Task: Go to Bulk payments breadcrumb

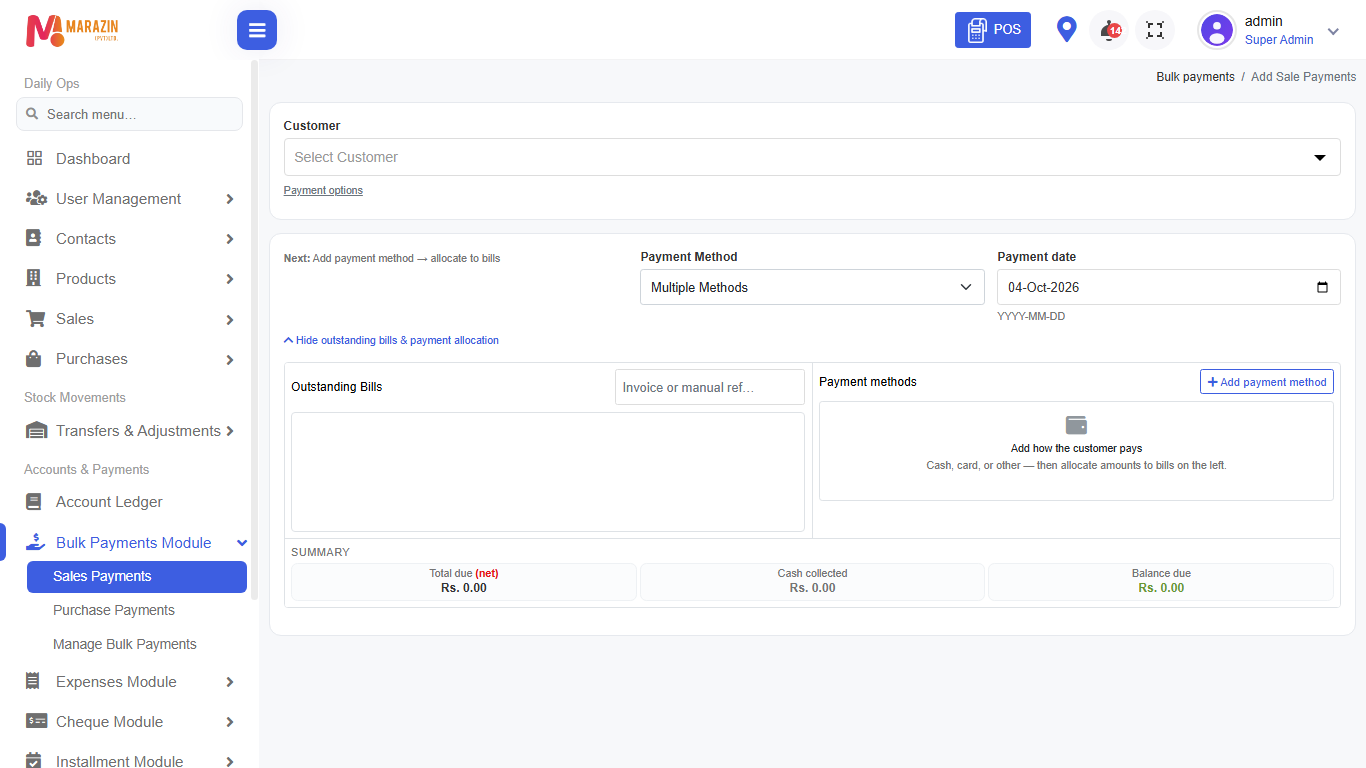Action: (x=1195, y=77)
